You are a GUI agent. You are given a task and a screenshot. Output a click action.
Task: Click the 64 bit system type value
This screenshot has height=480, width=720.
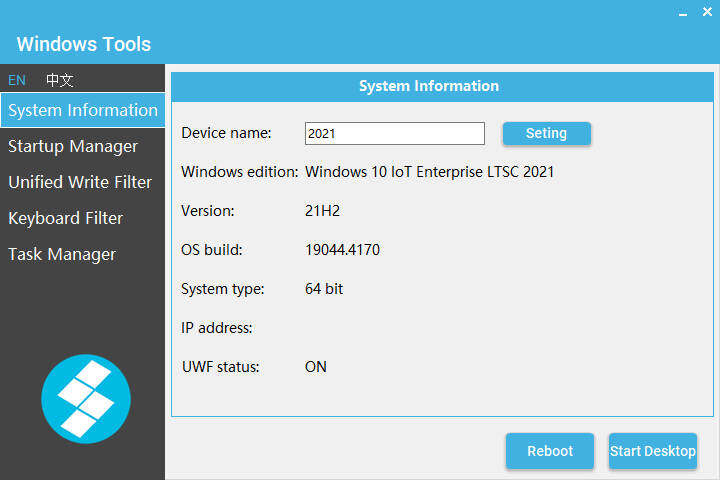[324, 289]
